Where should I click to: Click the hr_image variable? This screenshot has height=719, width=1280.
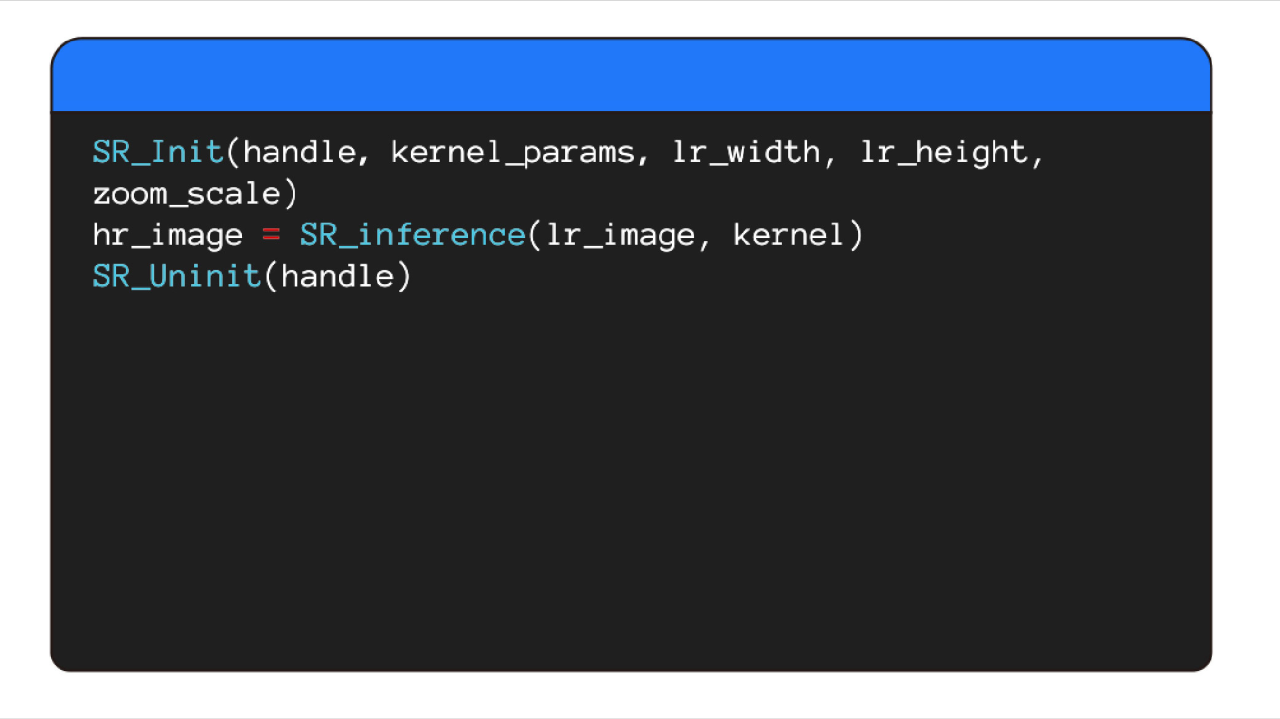tap(167, 236)
